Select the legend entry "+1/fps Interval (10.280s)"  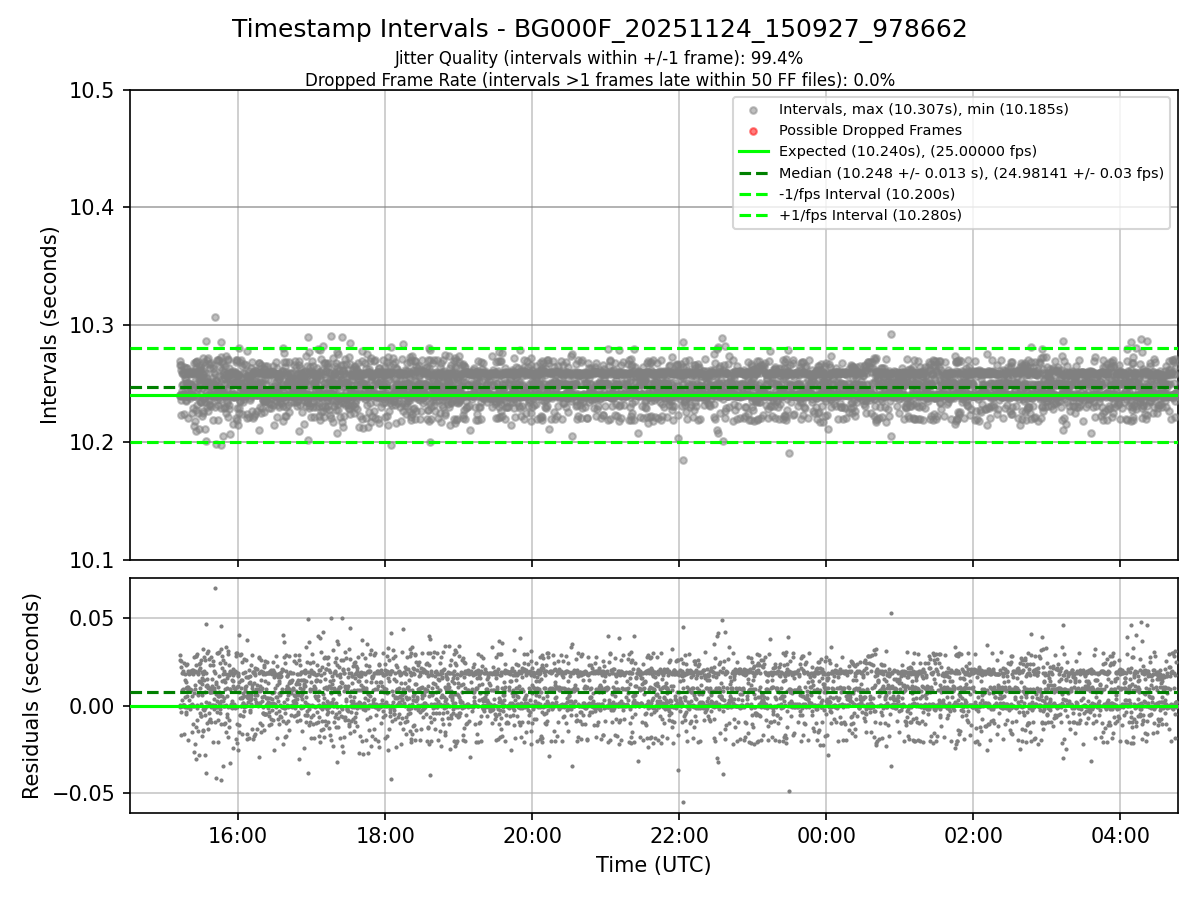870,214
